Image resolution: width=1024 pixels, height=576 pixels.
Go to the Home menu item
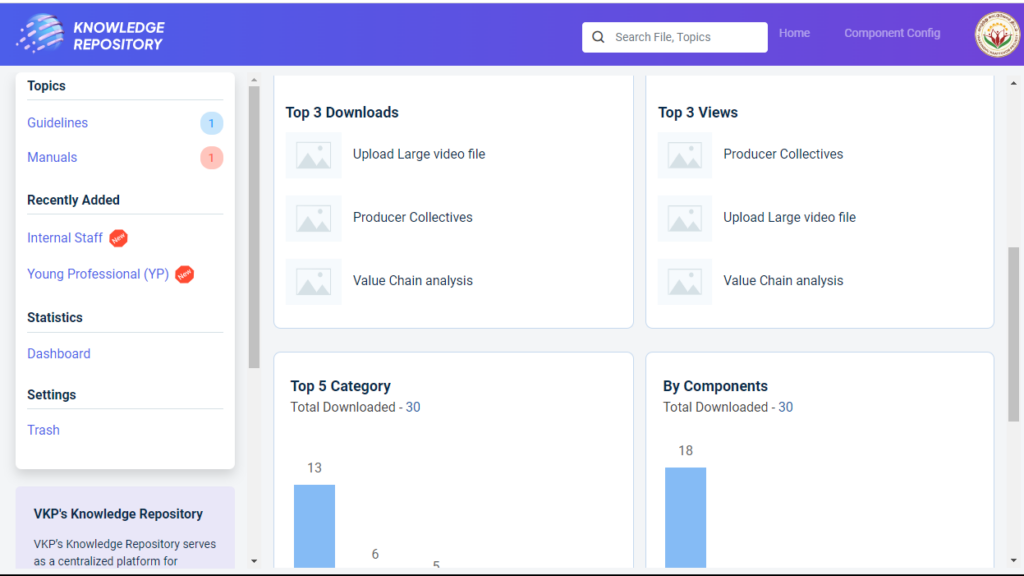coord(794,33)
